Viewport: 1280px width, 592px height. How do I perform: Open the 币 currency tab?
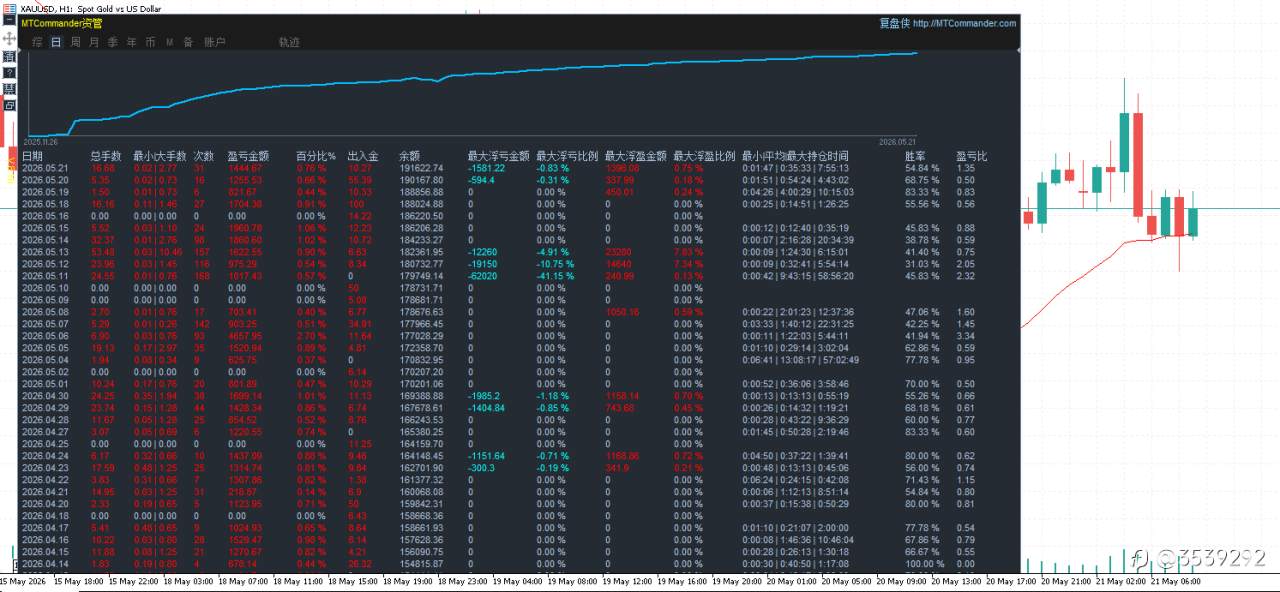point(150,42)
